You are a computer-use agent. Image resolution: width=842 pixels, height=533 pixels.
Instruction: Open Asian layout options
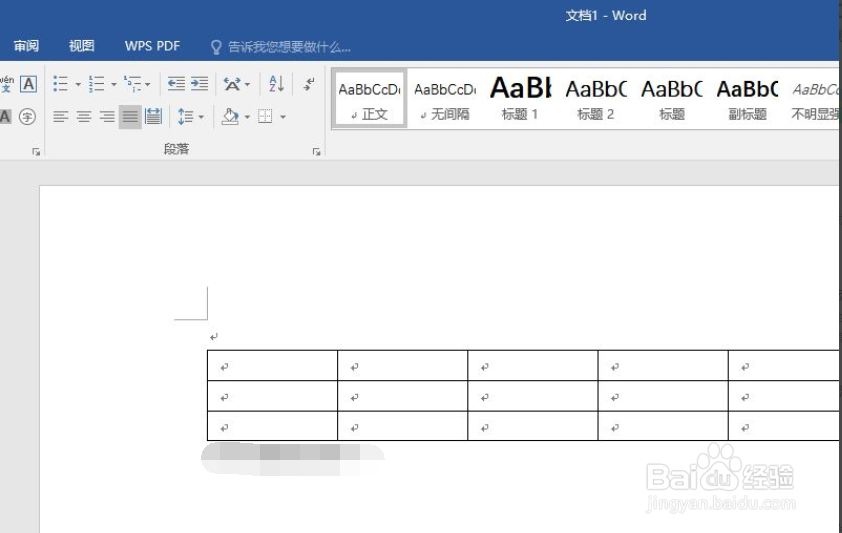click(x=232, y=84)
